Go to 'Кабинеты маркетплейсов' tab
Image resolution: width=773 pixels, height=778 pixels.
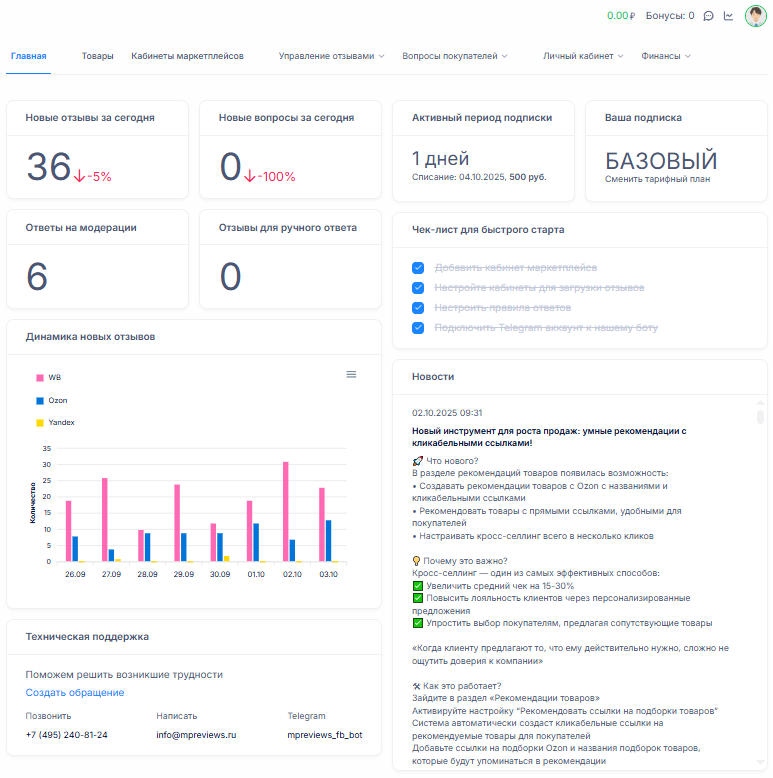coord(187,56)
